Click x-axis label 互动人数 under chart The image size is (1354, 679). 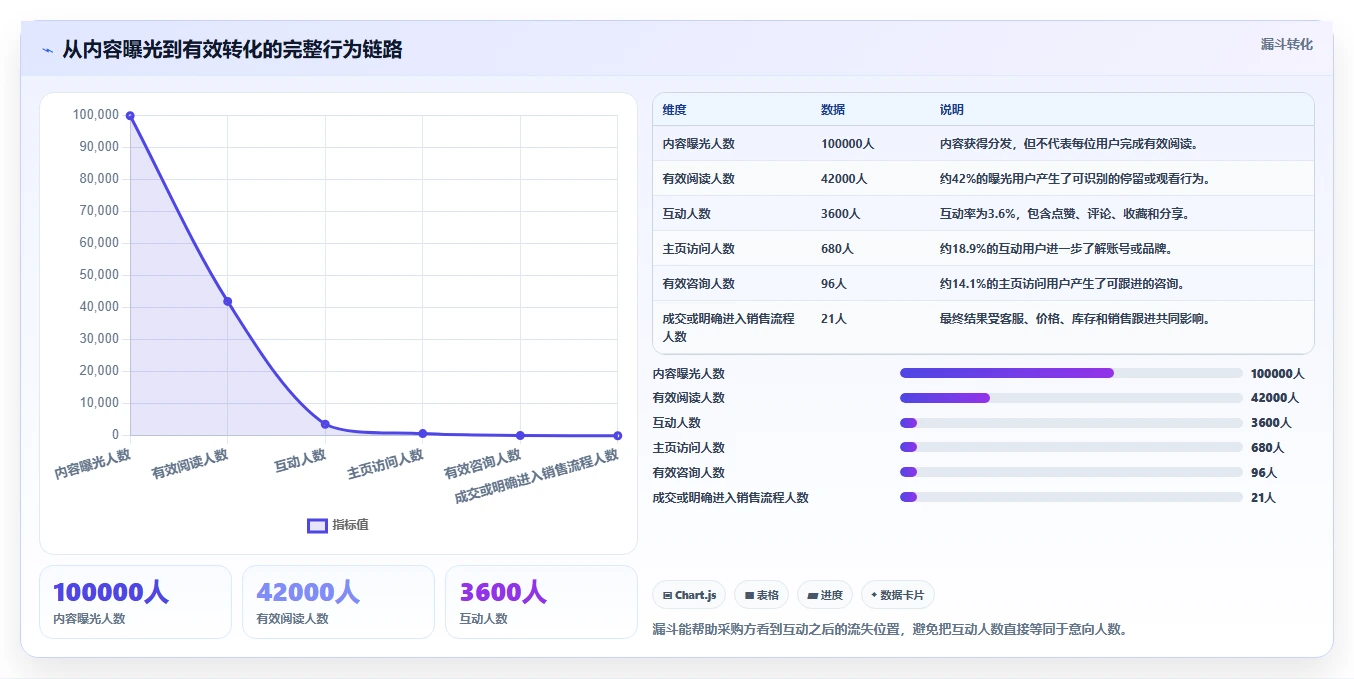pos(300,461)
